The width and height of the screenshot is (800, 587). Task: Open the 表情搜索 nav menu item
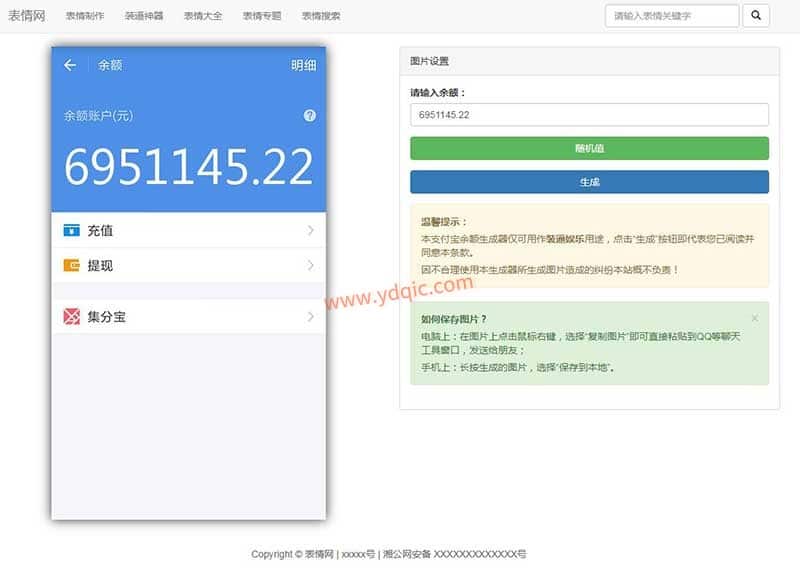click(321, 16)
